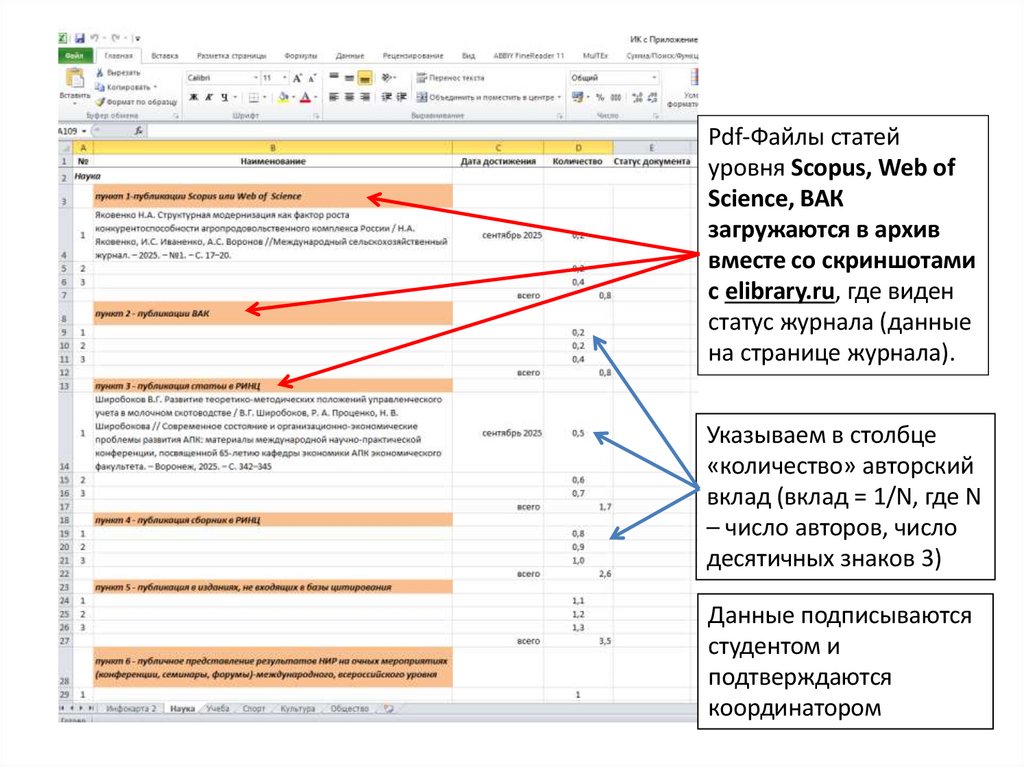Apply the 000 thousands separator format
1024x767 pixels.
coord(616,97)
